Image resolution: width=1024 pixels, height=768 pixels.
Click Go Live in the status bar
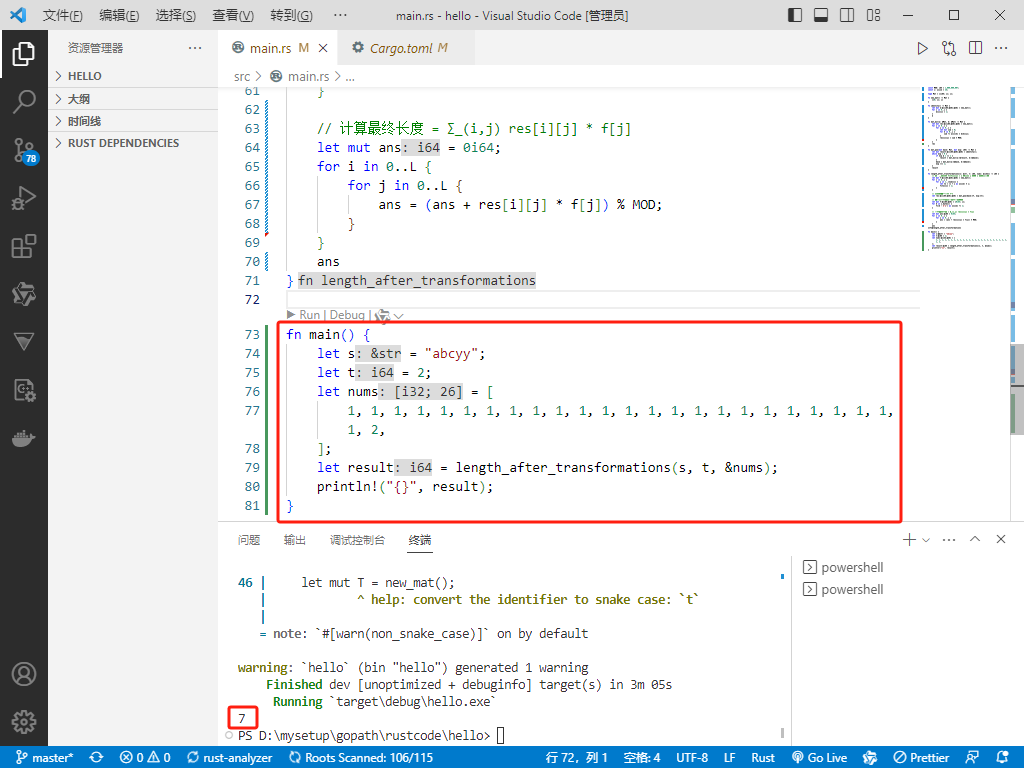[820, 758]
